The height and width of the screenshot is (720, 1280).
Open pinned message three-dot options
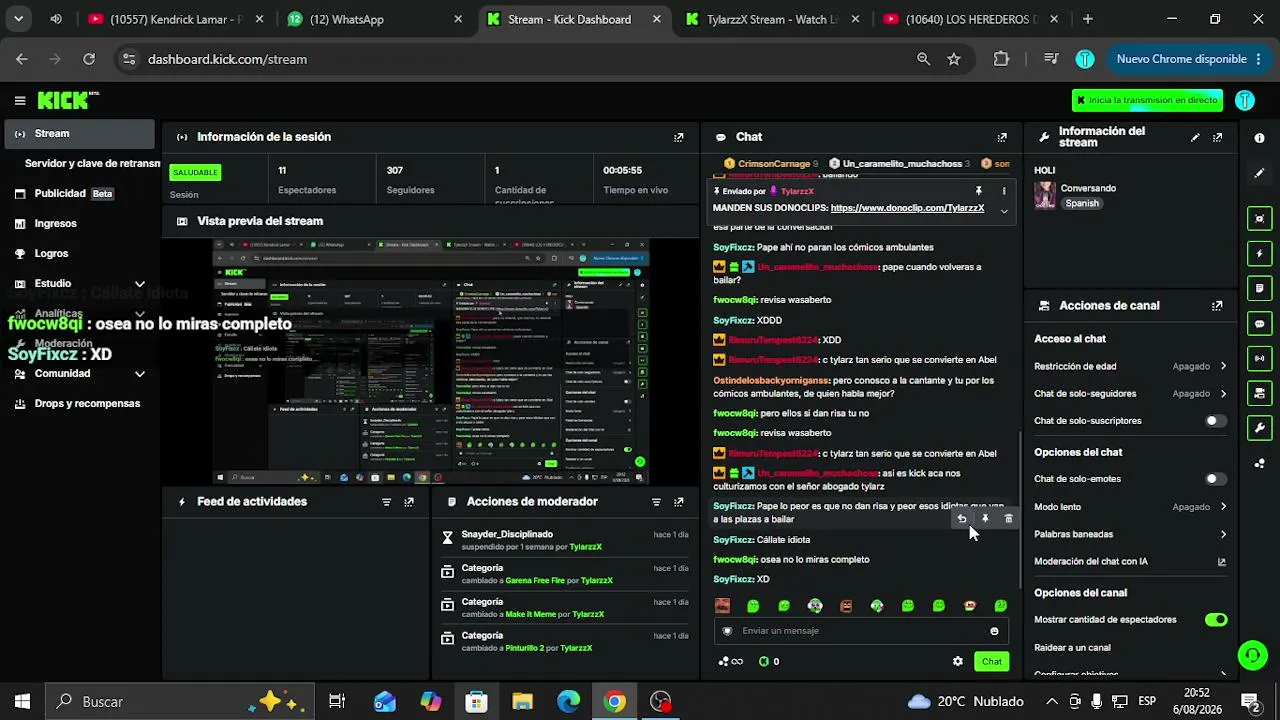(1004, 191)
